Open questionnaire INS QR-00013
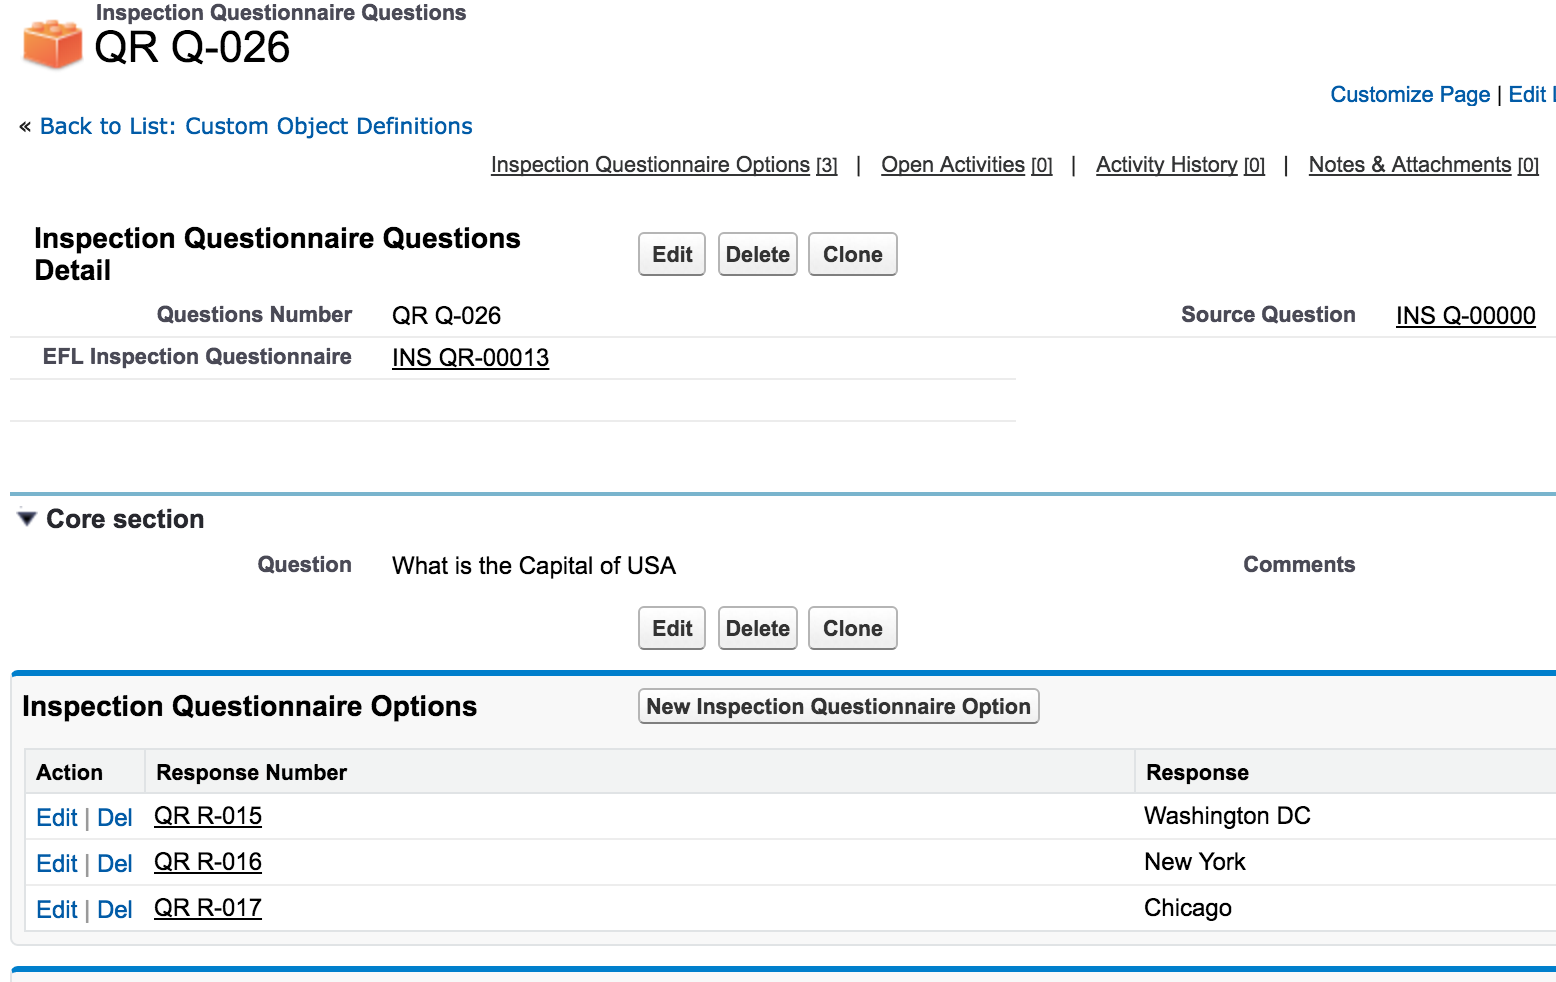This screenshot has height=982, width=1556. tap(470, 358)
